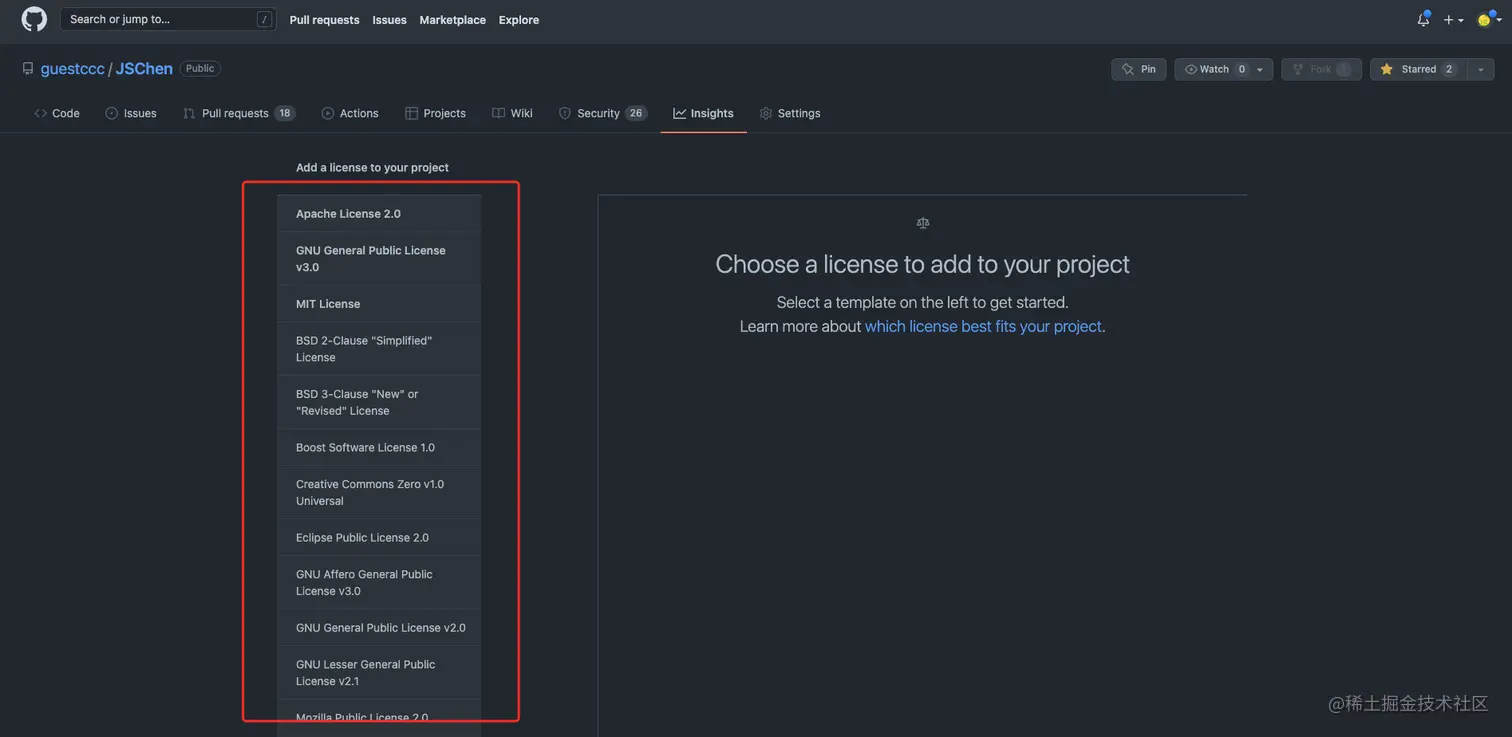Select Apache License 2.0 template
The height and width of the screenshot is (737, 1512).
(x=379, y=214)
